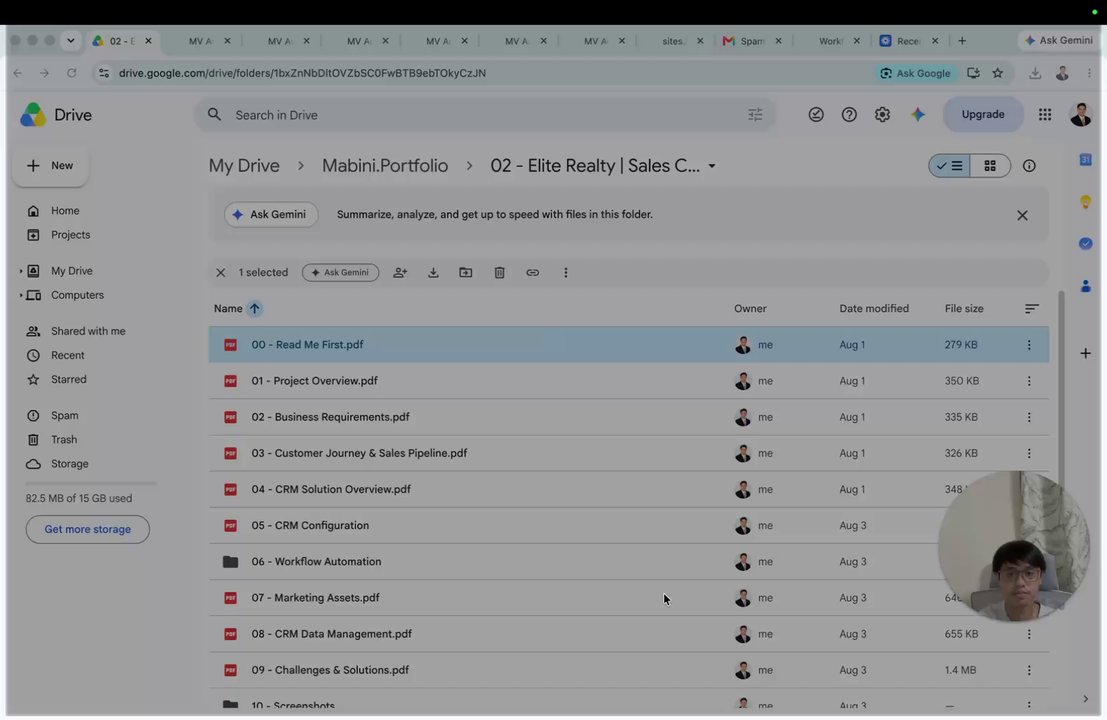Switch to grid layout view
Viewport: 1107px width, 720px height.
pos(990,166)
